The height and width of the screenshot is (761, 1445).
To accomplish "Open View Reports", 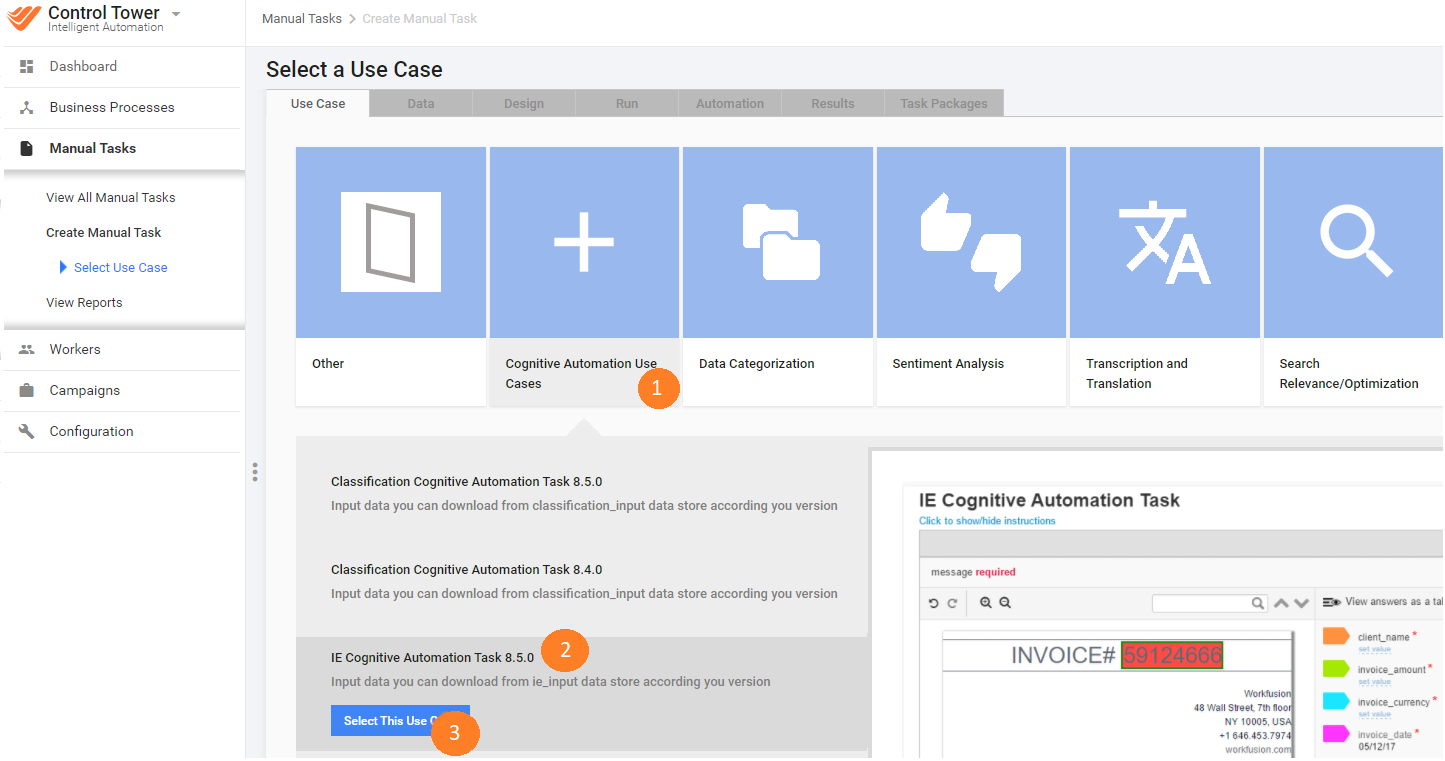I will point(84,302).
